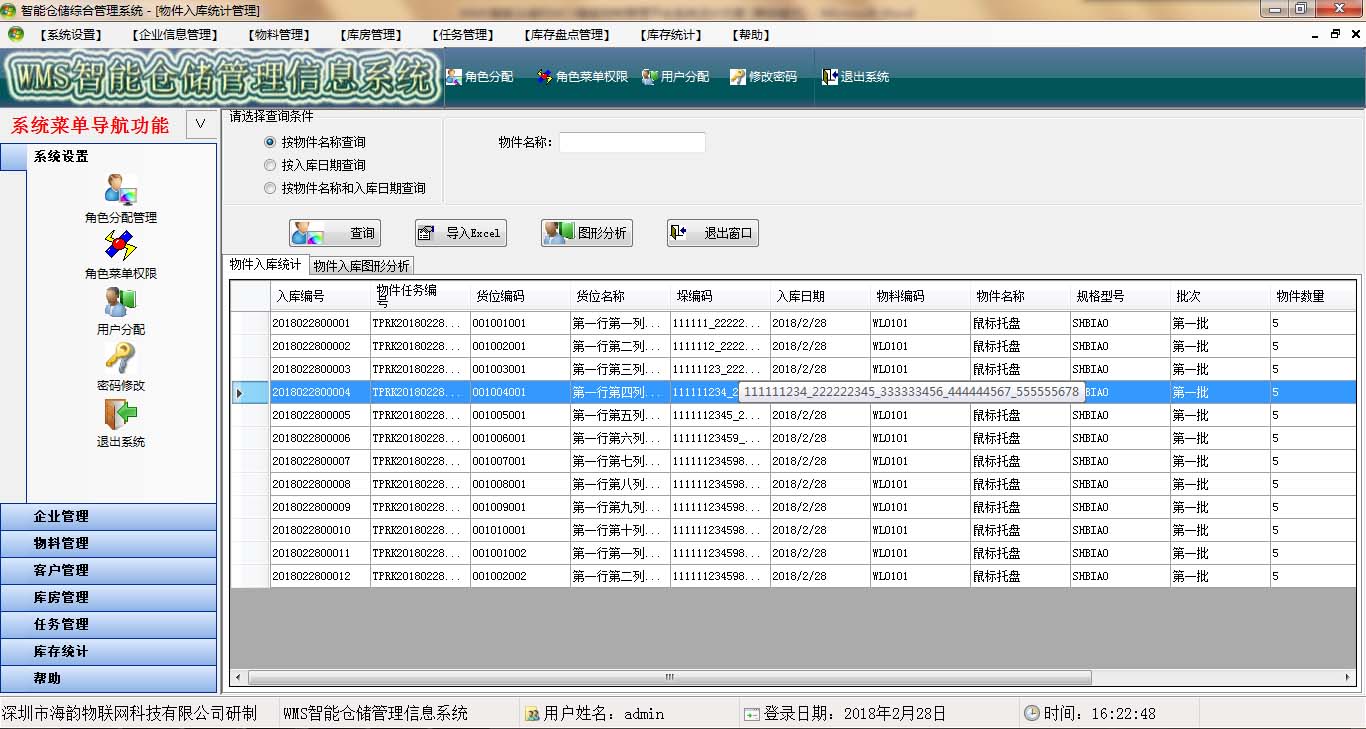Click the 导入Excel button

pyautogui.click(x=461, y=233)
